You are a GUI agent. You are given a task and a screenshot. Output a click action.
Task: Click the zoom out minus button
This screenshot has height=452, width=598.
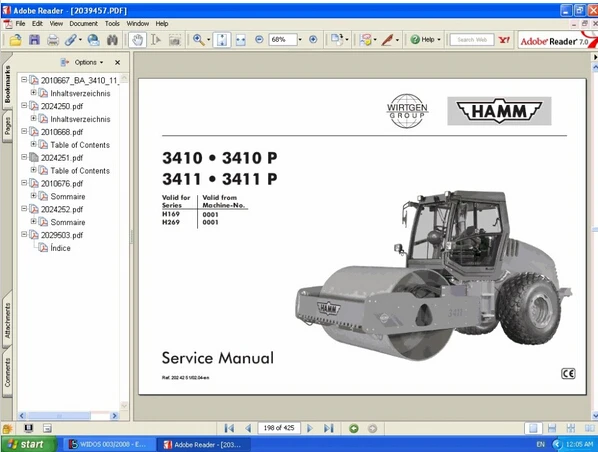[259, 40]
